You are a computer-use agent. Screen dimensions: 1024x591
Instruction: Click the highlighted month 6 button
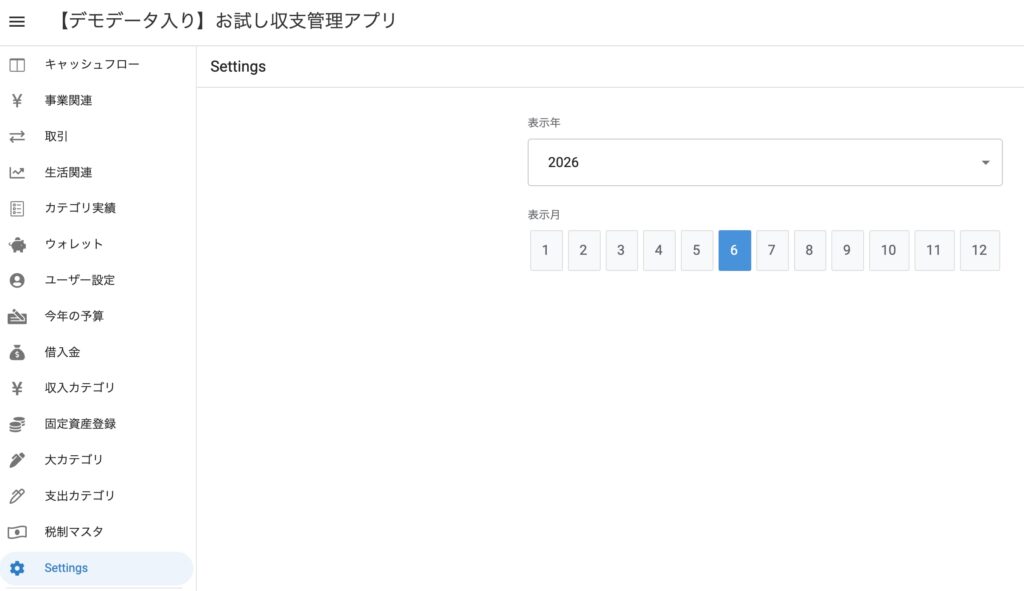pos(735,250)
